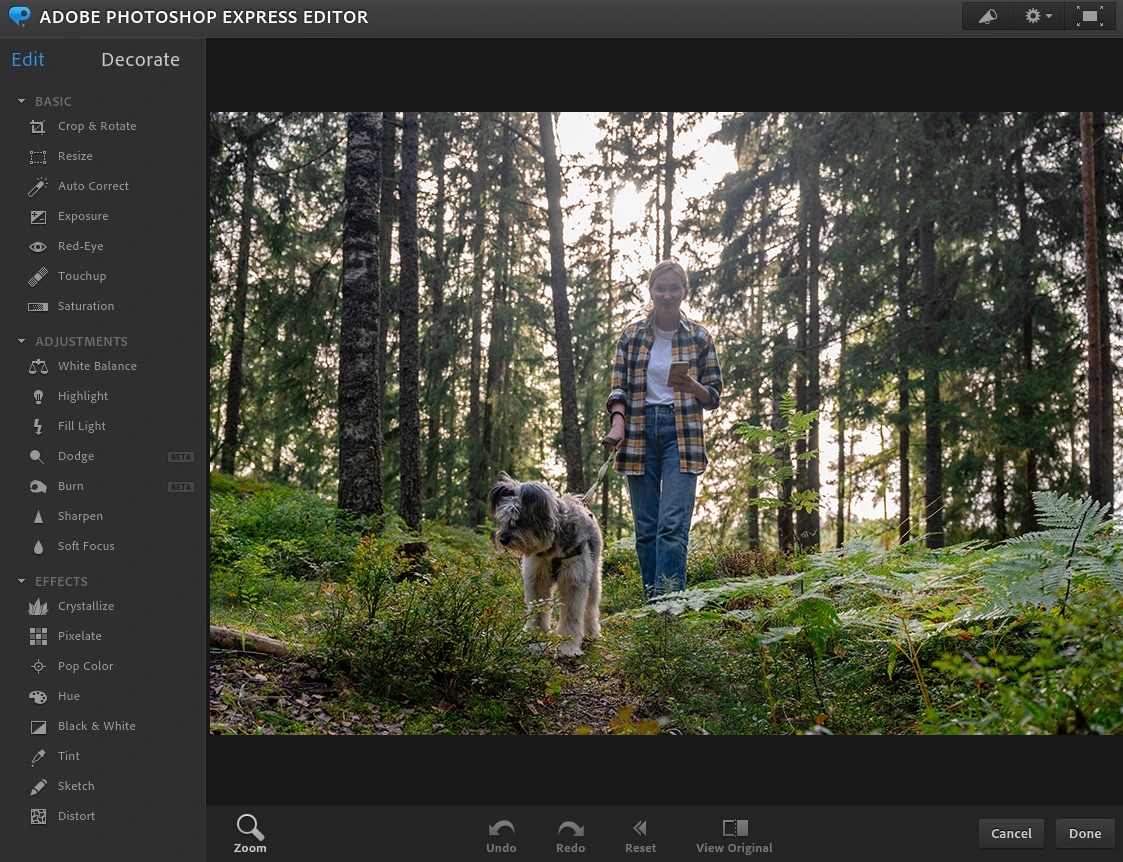Select the White Balance scales icon
The width and height of the screenshot is (1123, 862).
pyautogui.click(x=38, y=367)
